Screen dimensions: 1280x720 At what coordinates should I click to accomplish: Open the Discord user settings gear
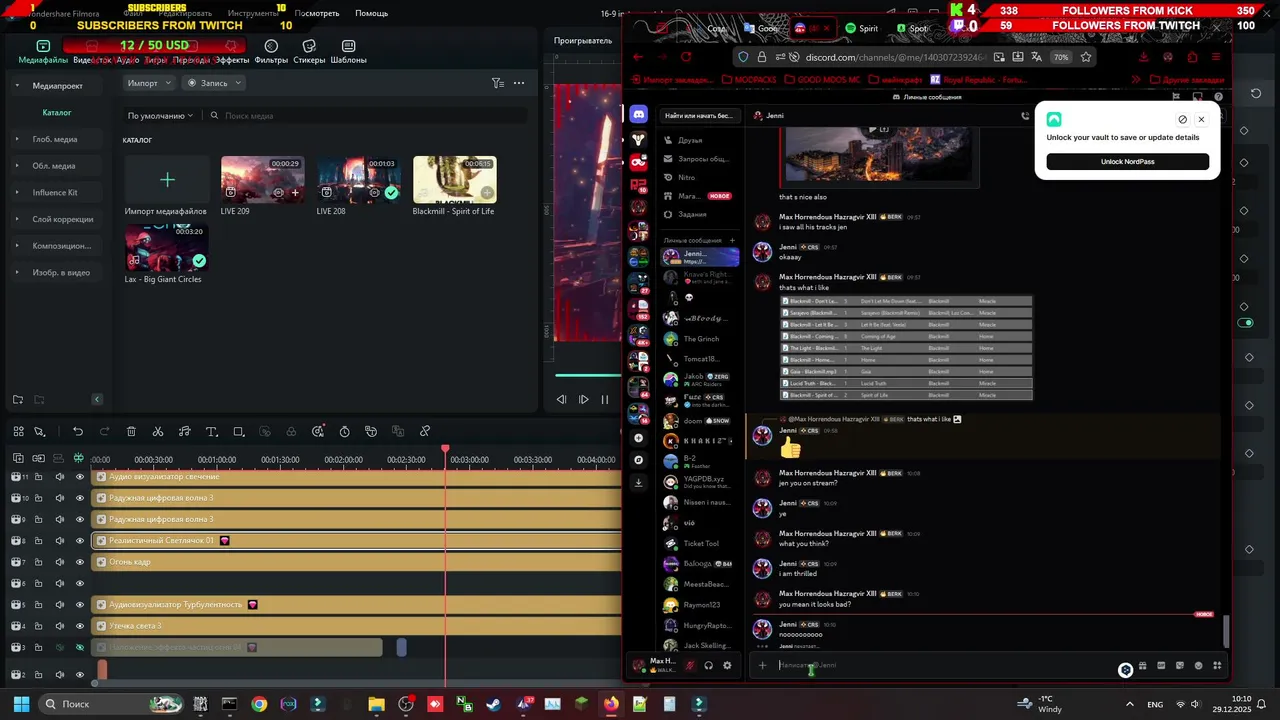coord(727,665)
